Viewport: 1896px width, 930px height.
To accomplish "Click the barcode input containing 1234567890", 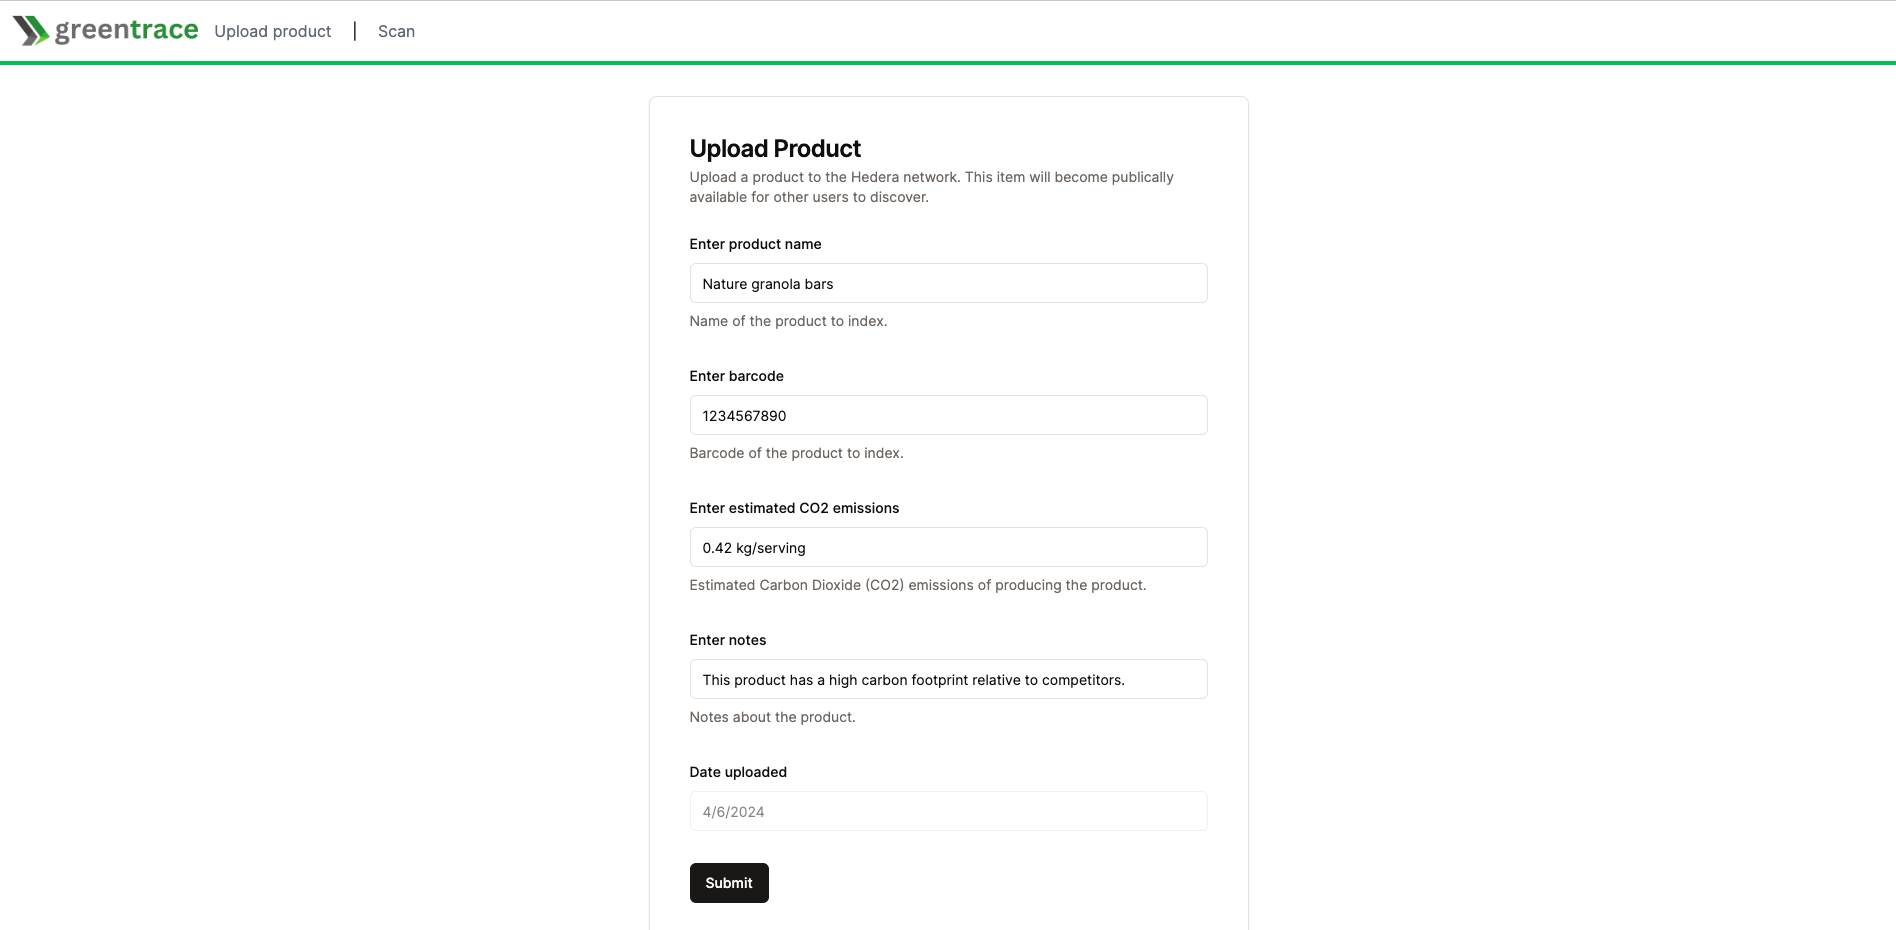I will pyautogui.click(x=948, y=415).
